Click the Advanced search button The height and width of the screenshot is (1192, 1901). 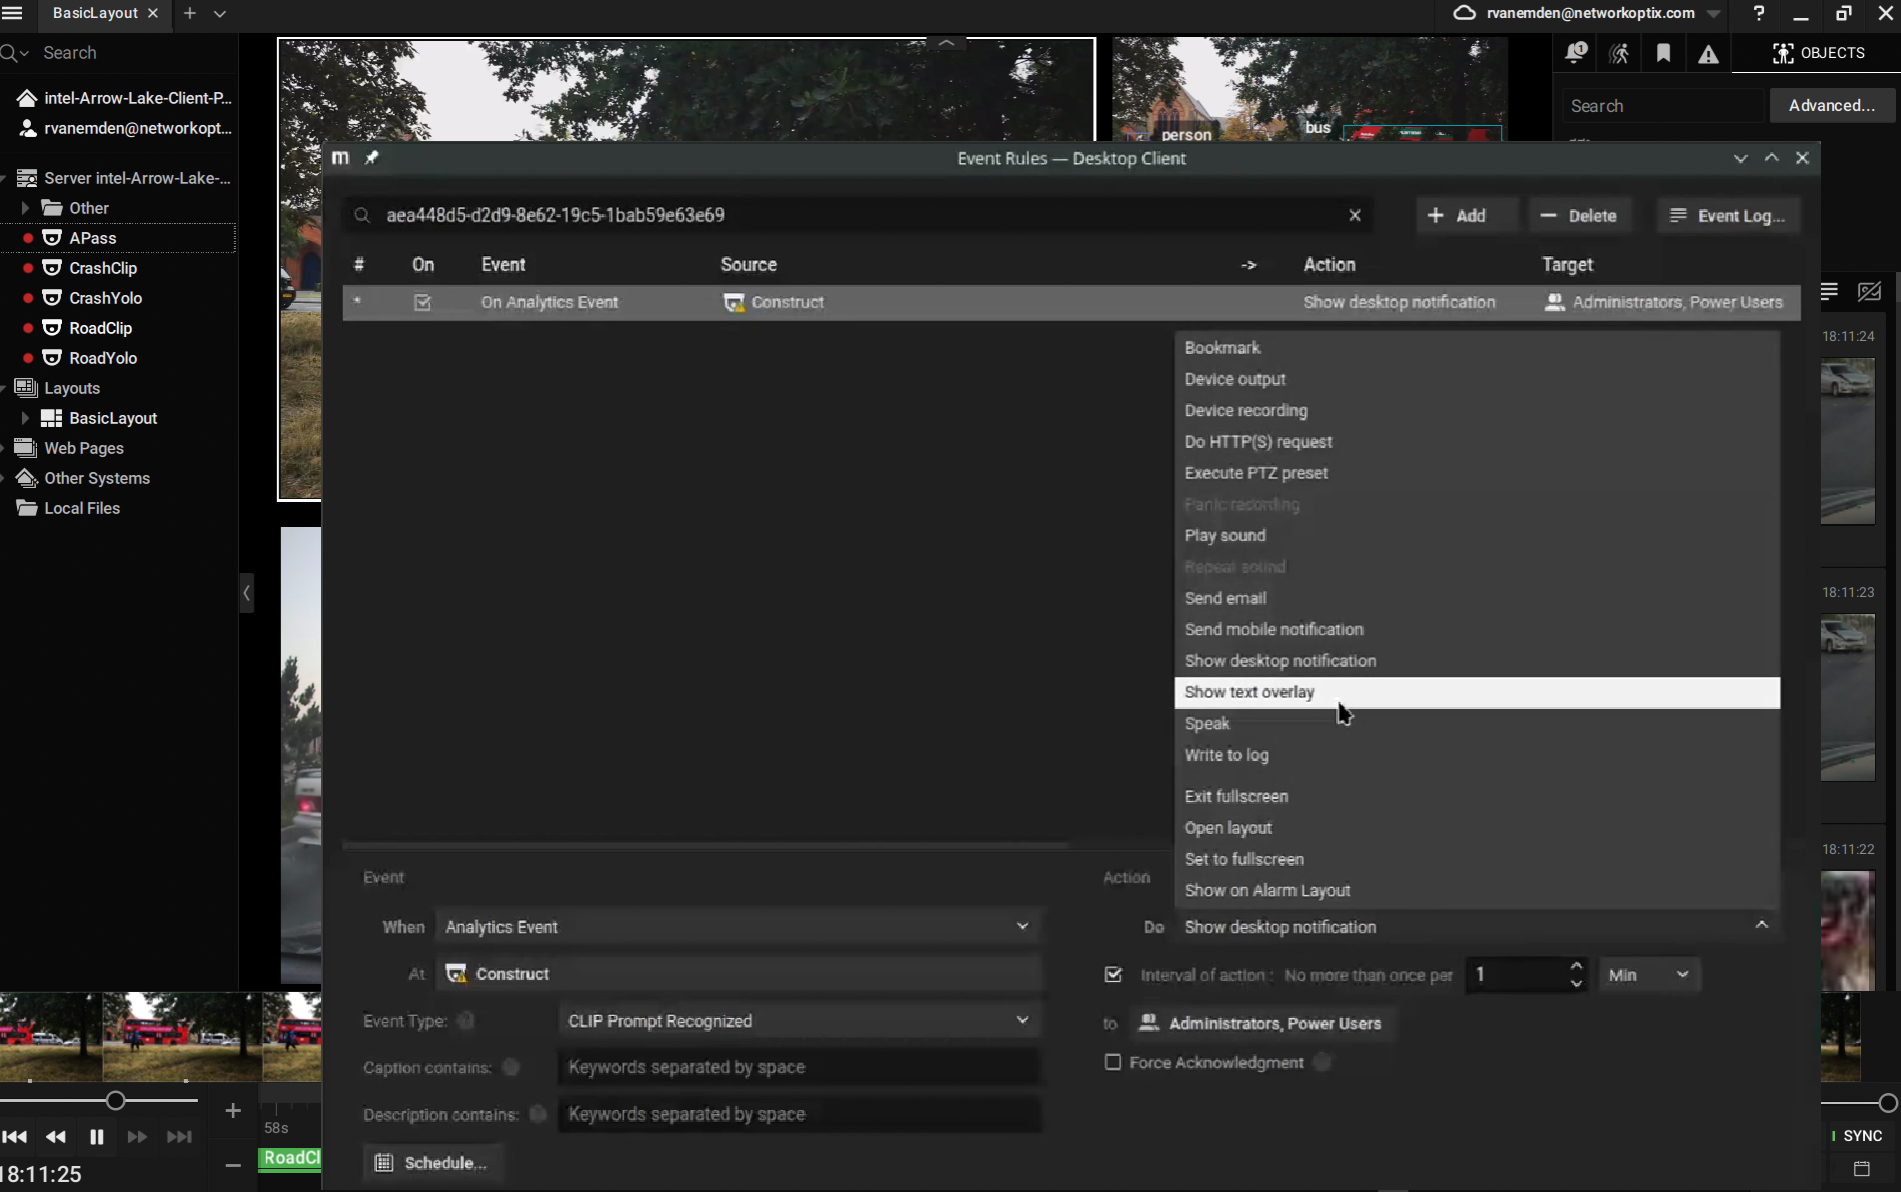point(1831,105)
